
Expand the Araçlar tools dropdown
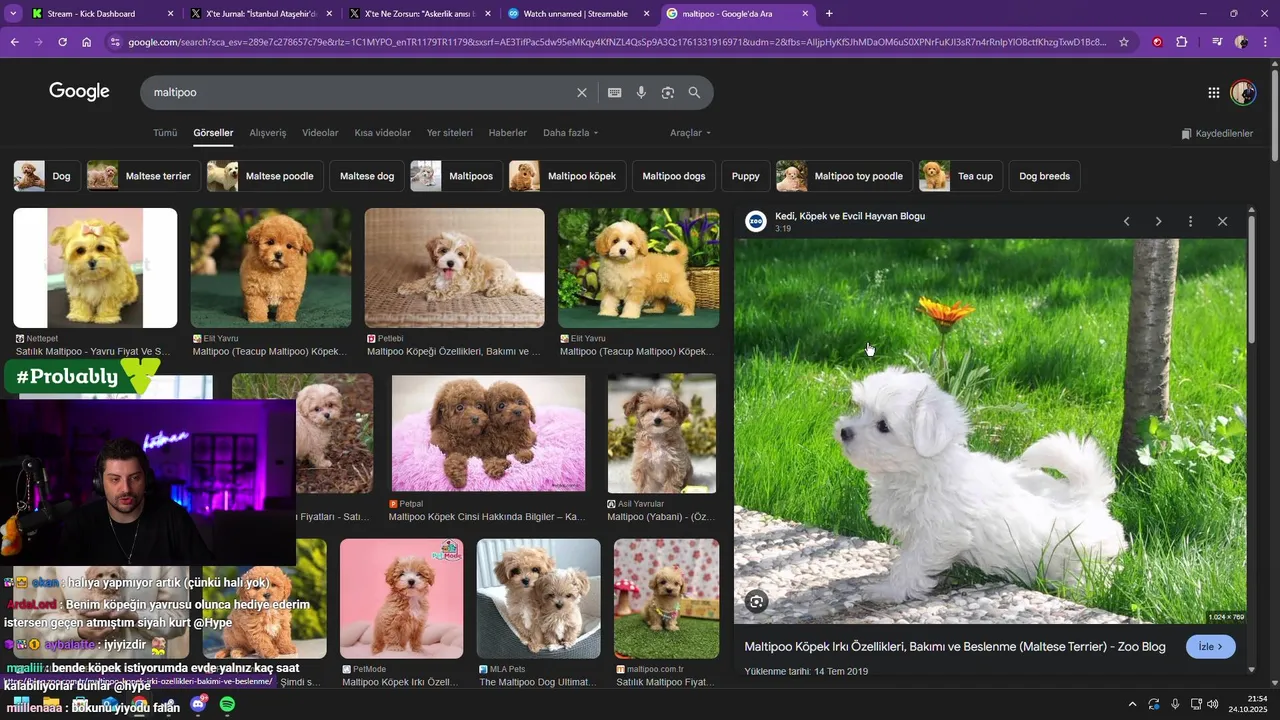point(690,133)
